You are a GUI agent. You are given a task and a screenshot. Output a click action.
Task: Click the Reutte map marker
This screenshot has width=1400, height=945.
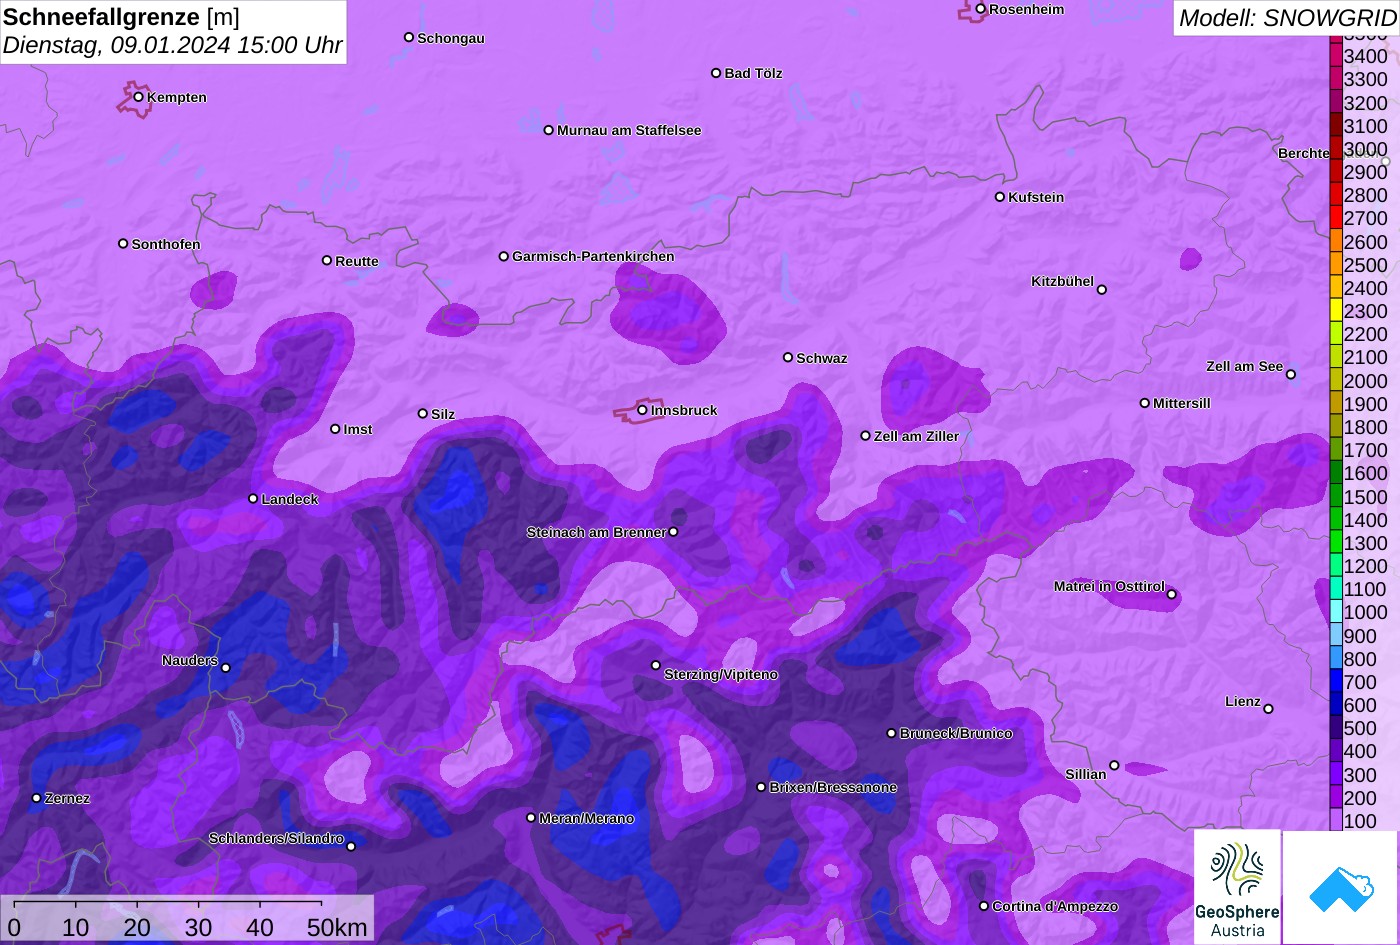327,260
